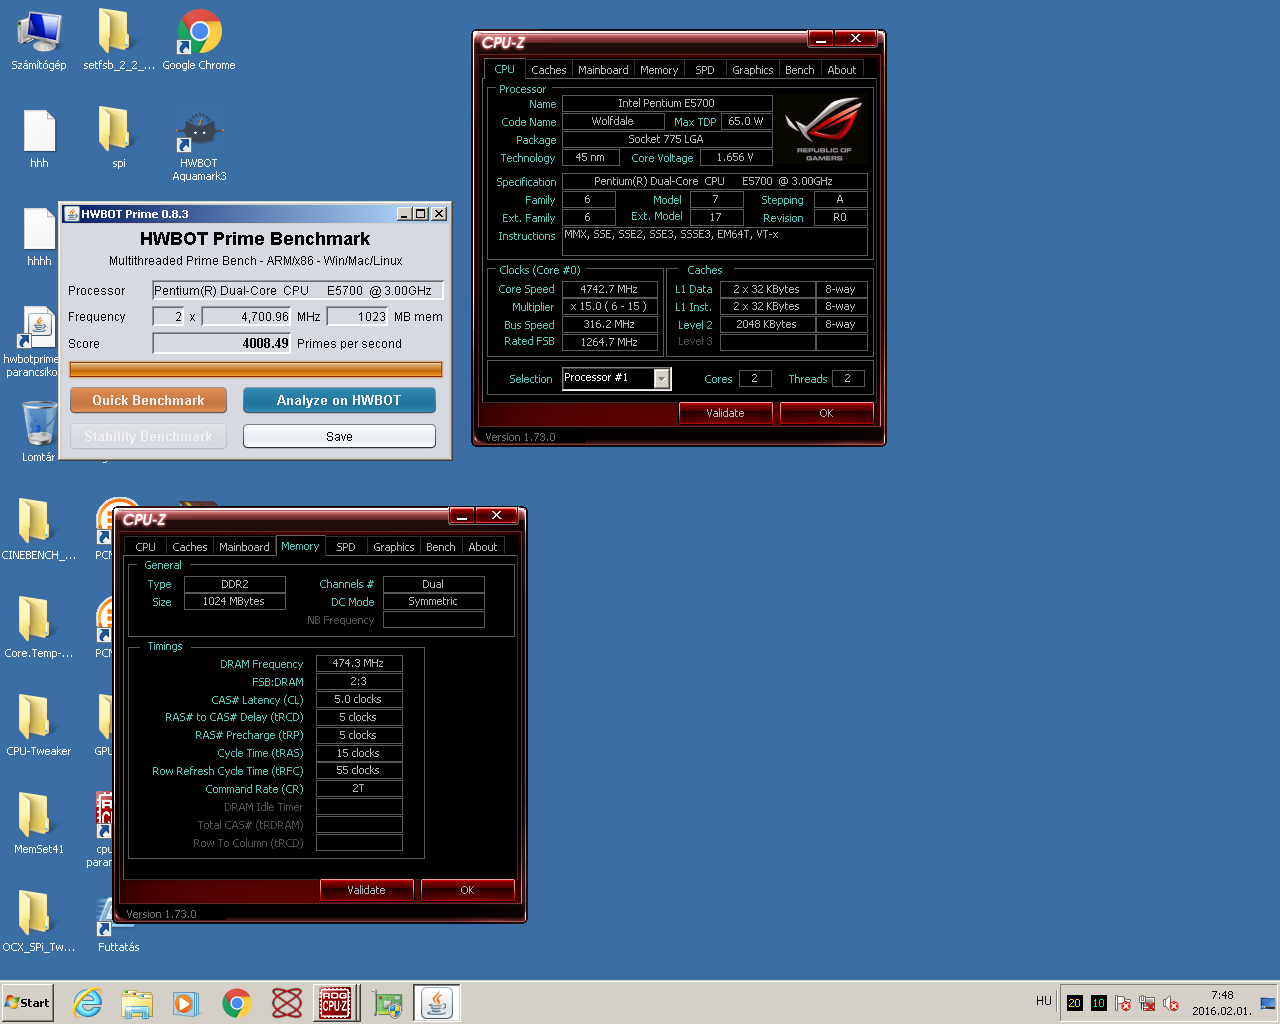Open the OCX_SPi_Tw folder icon

(x=38, y=922)
